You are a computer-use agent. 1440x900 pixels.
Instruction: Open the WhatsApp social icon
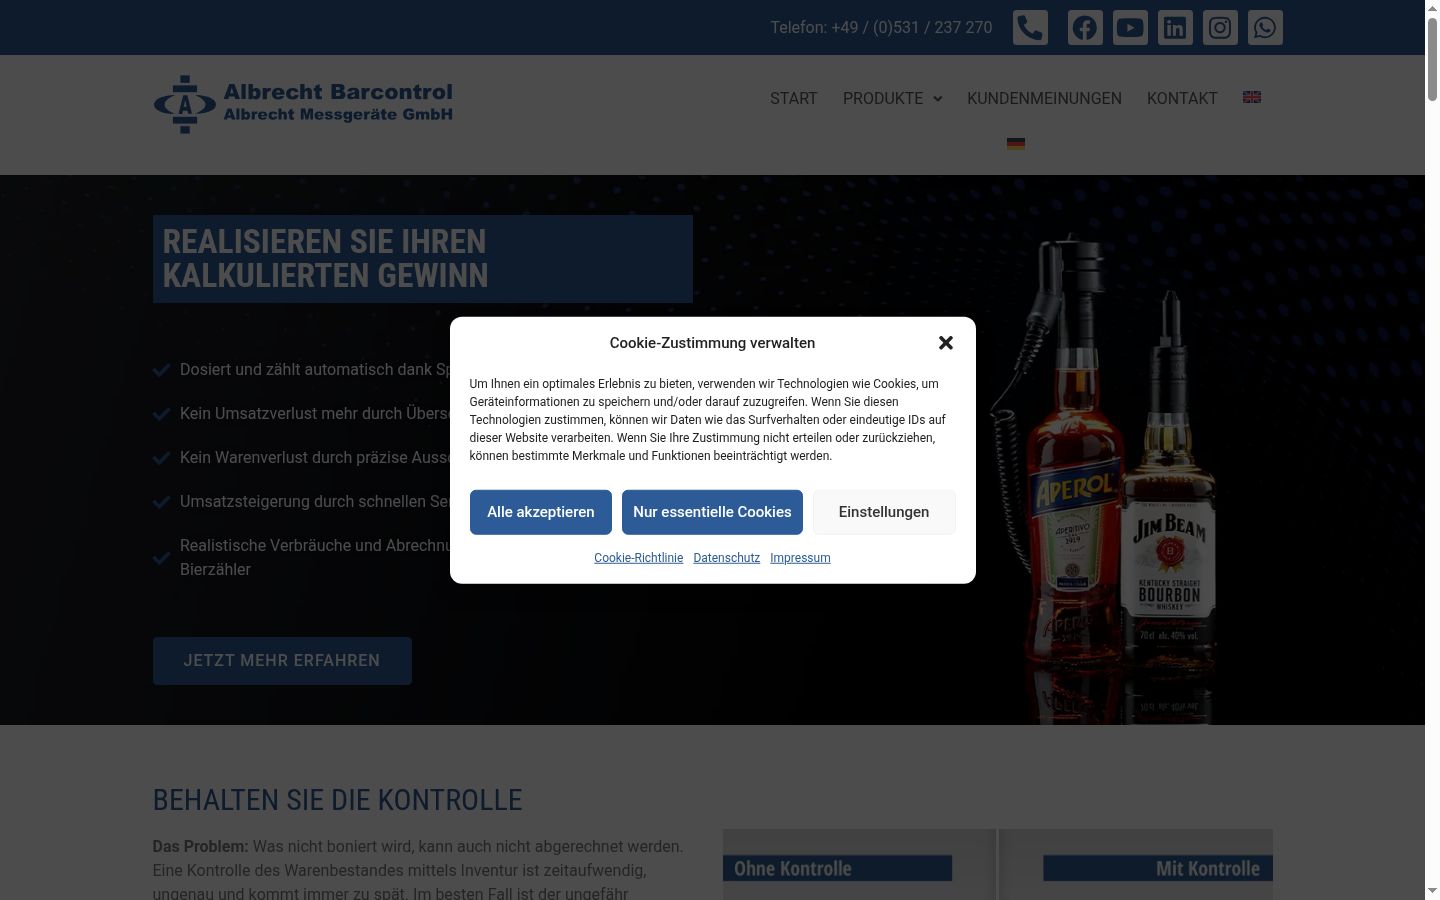tap(1265, 28)
